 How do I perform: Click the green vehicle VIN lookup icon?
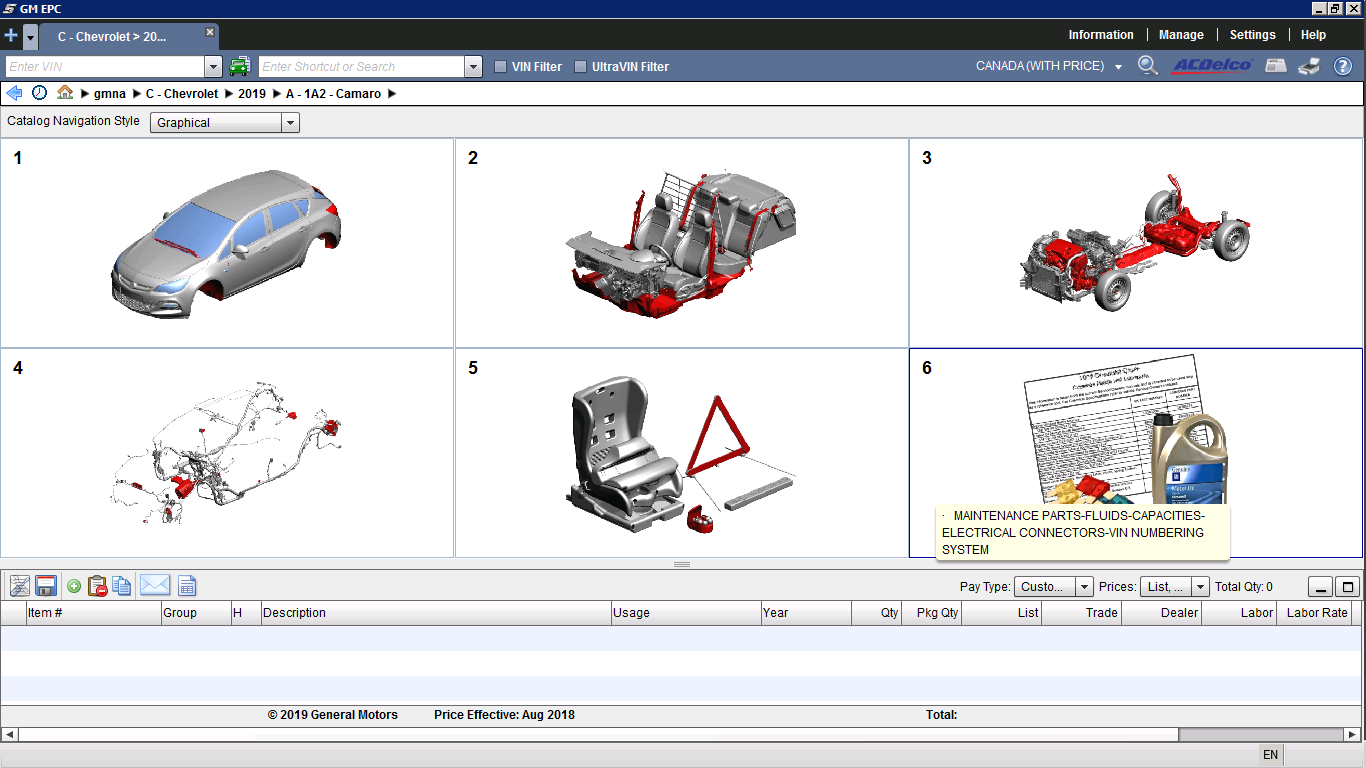pos(239,67)
